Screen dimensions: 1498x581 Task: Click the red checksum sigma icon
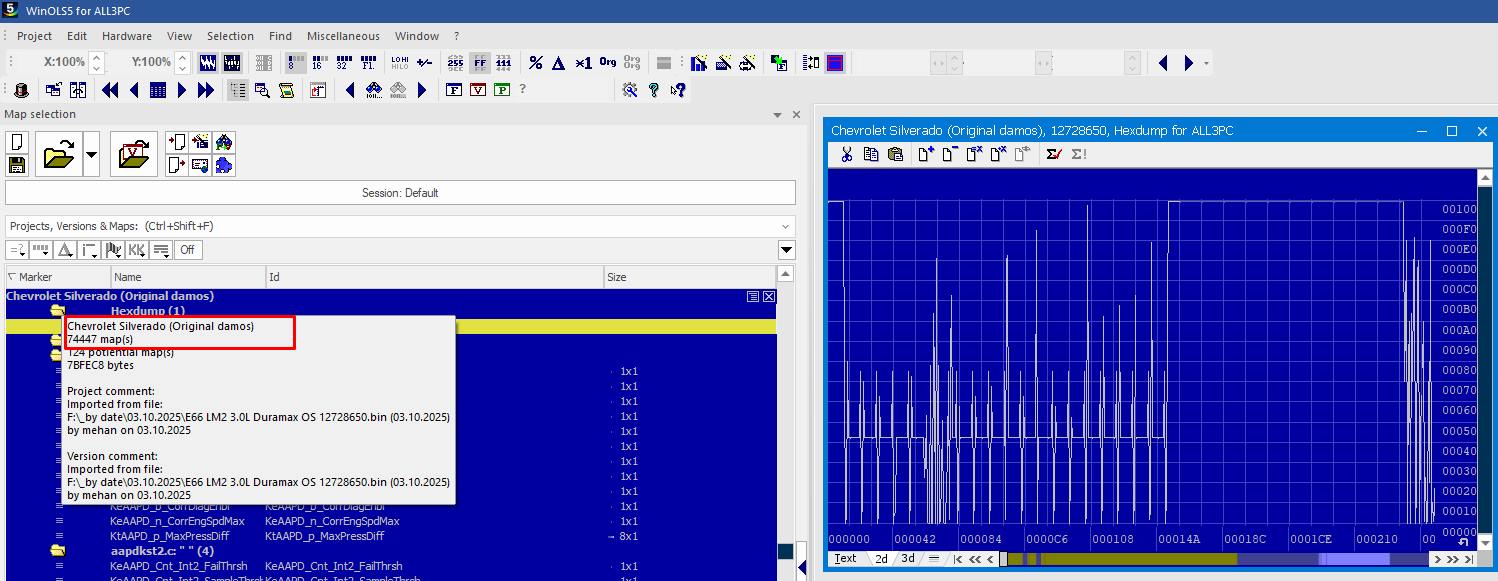pos(1053,154)
